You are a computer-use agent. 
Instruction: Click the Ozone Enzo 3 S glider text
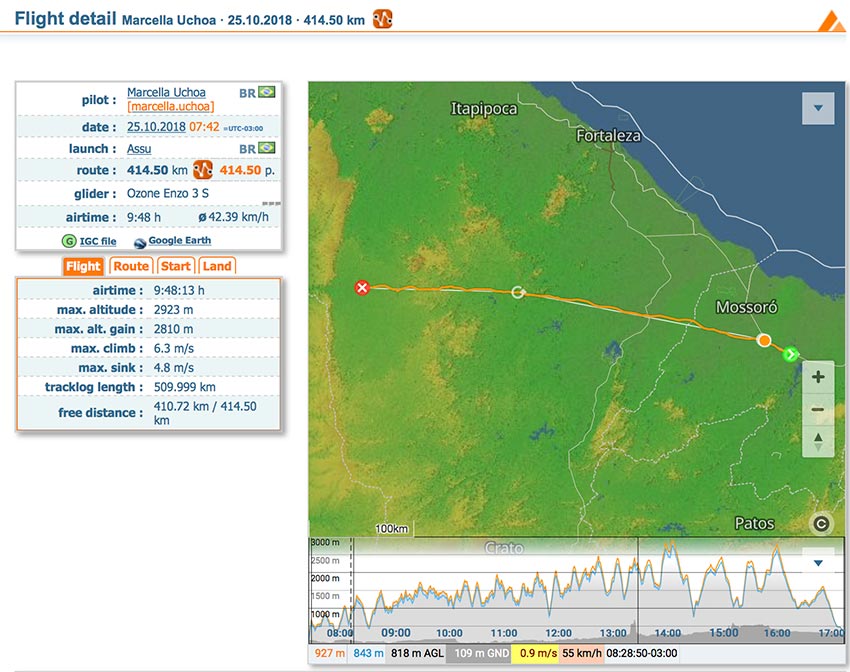point(168,193)
